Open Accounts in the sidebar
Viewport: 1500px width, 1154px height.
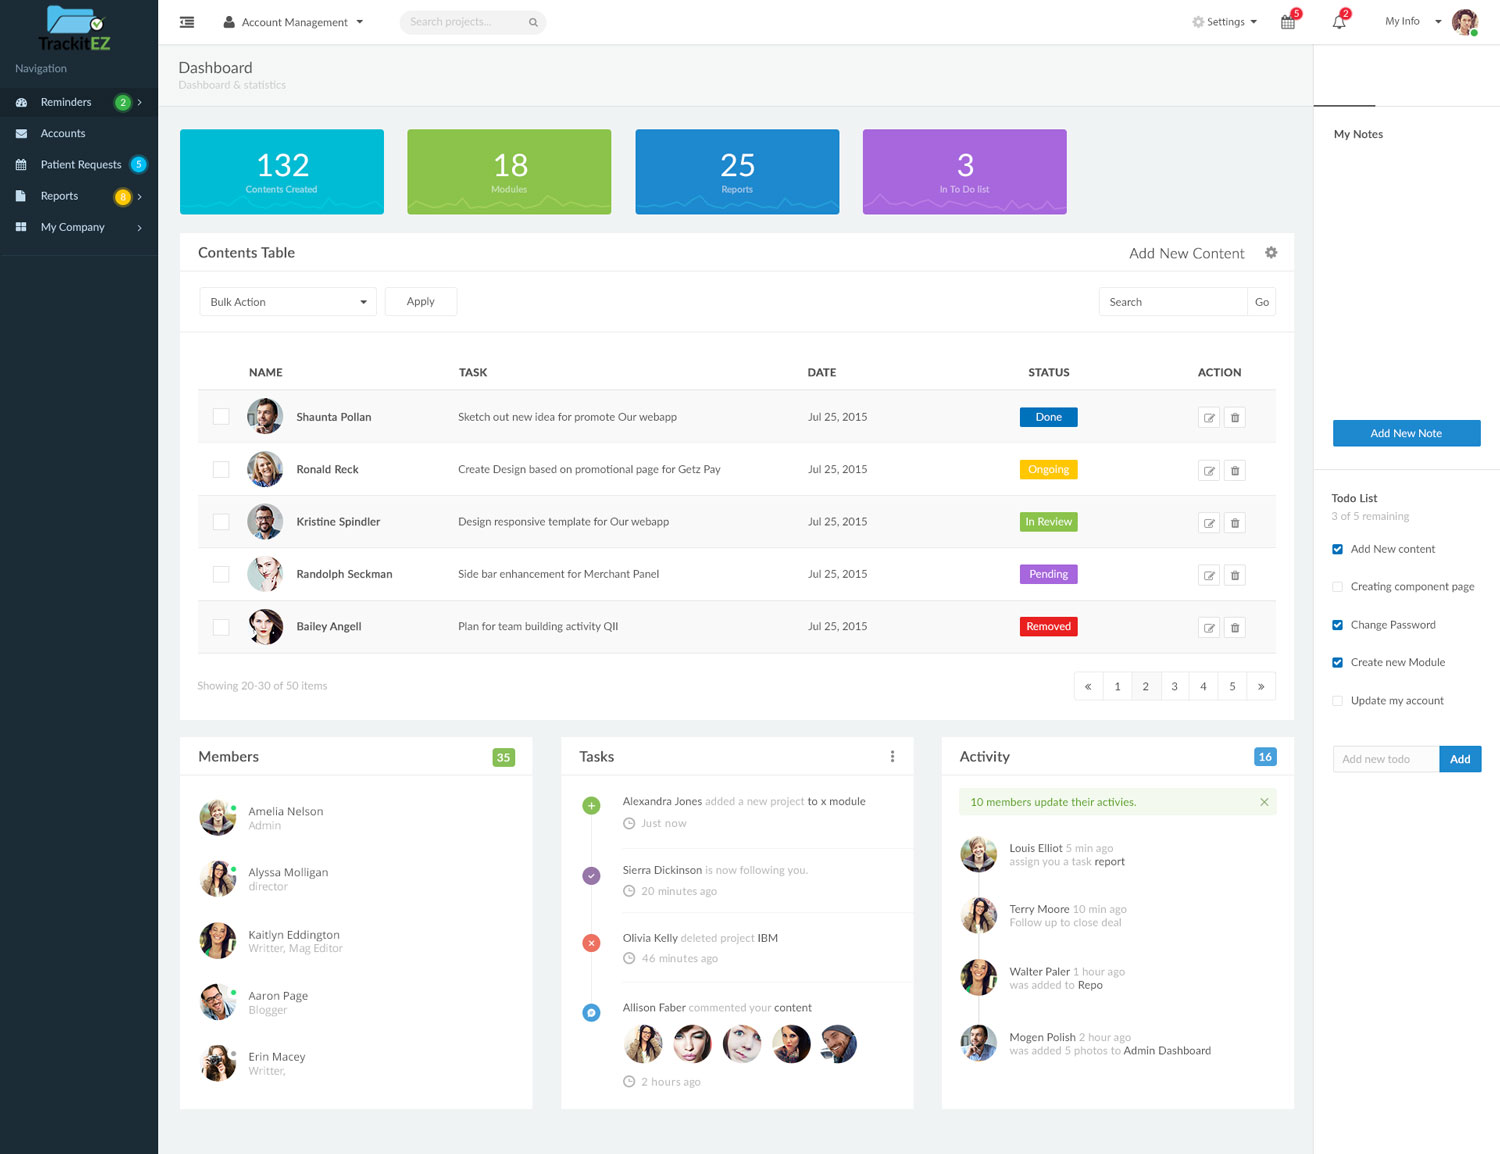pyautogui.click(x=63, y=133)
